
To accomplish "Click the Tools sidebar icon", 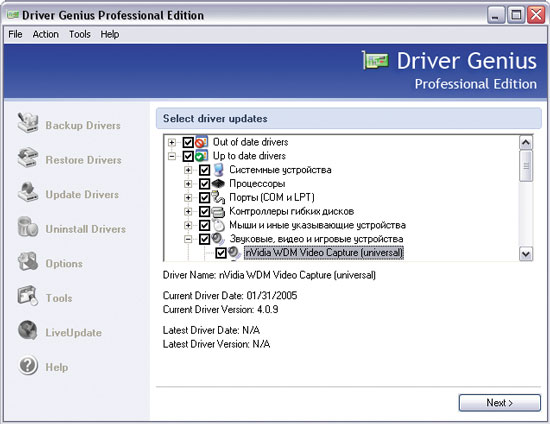I will click(28, 296).
